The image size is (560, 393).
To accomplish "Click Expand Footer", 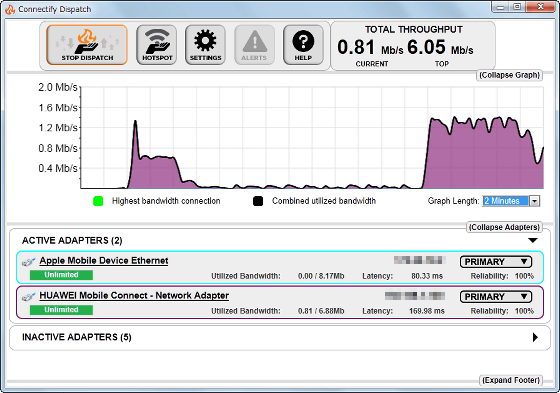I will [x=511, y=380].
